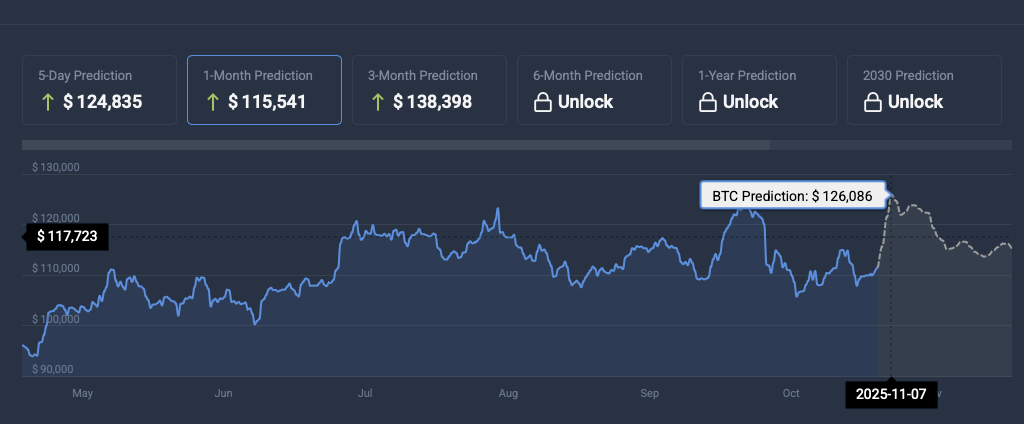Click the $130,000 y-axis label
Screen dimensions: 1024x424
pyautogui.click(x=56, y=167)
